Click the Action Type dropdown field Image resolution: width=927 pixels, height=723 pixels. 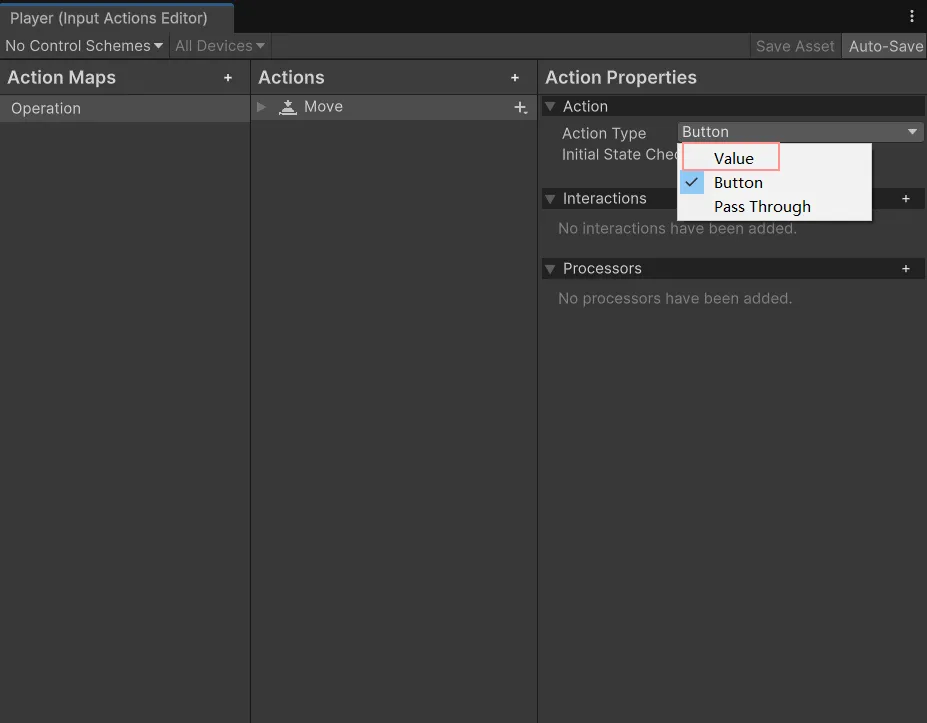pyautogui.click(x=800, y=132)
